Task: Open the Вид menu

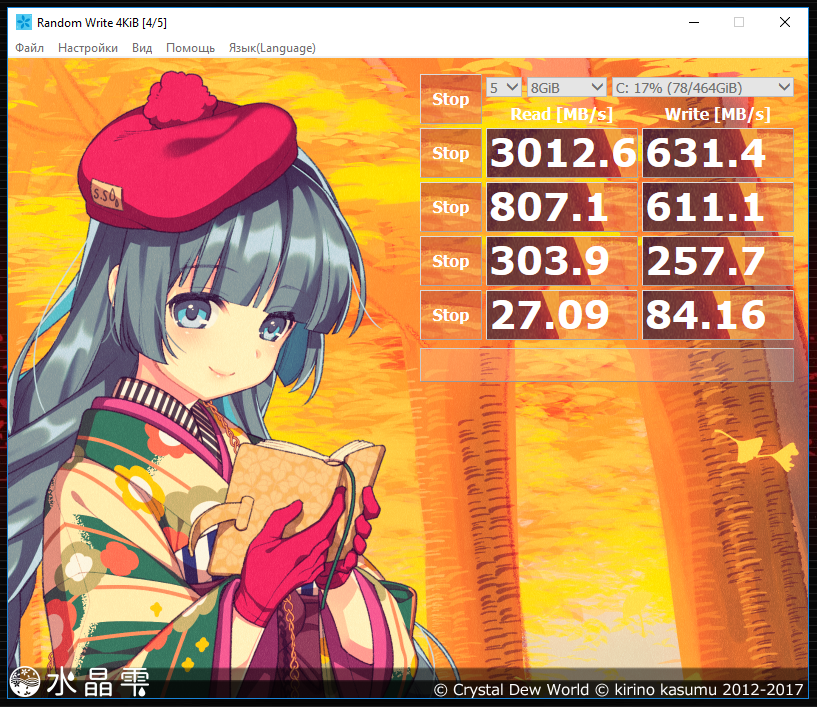Action: [x=142, y=48]
